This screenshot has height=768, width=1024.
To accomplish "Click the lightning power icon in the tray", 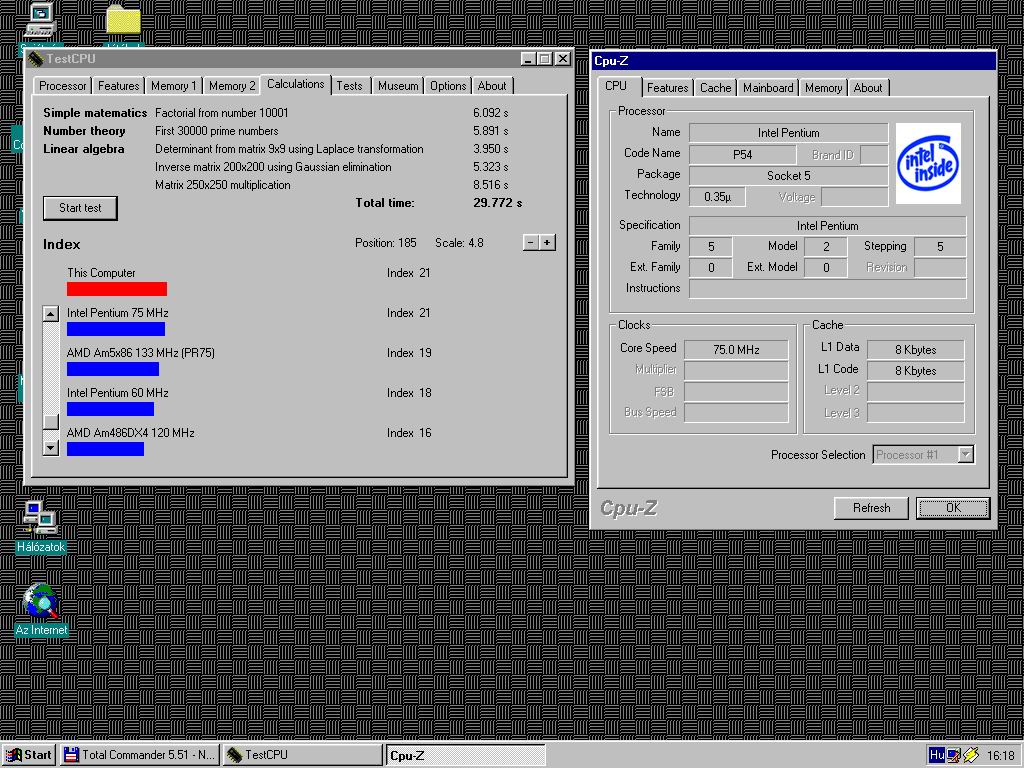I will [x=971, y=755].
